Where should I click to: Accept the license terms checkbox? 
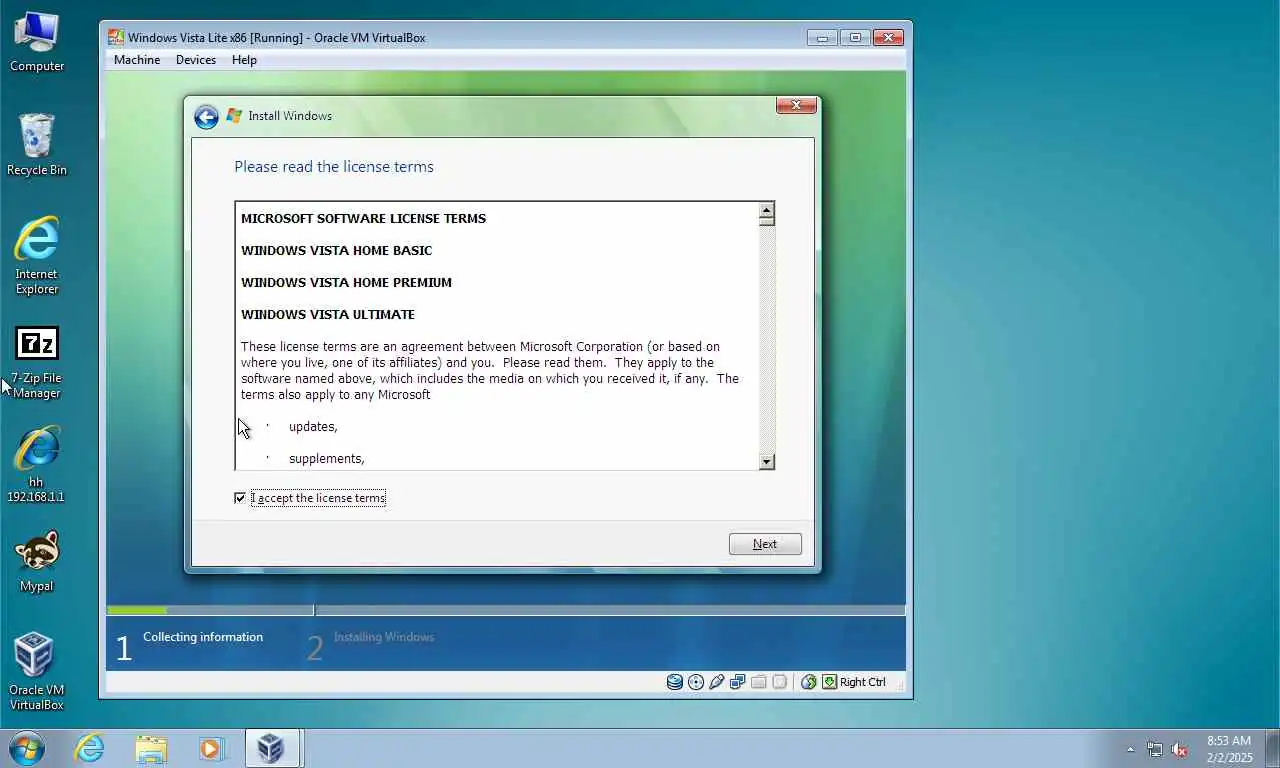(x=240, y=498)
